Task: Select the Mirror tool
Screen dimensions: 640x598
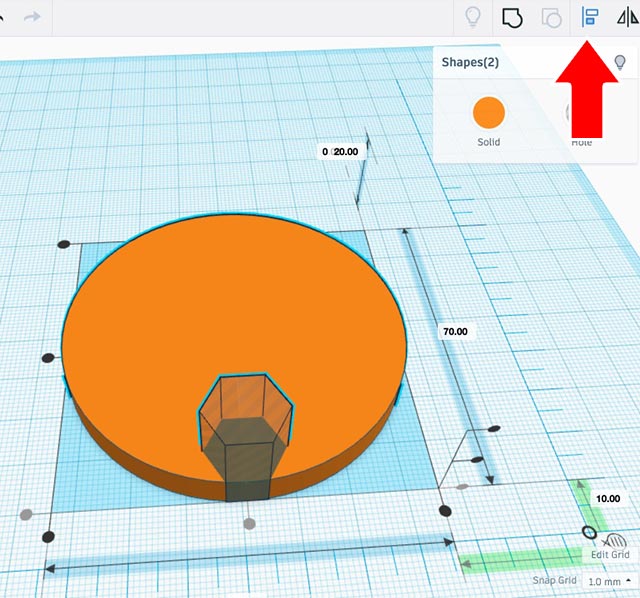Action: coord(627,17)
